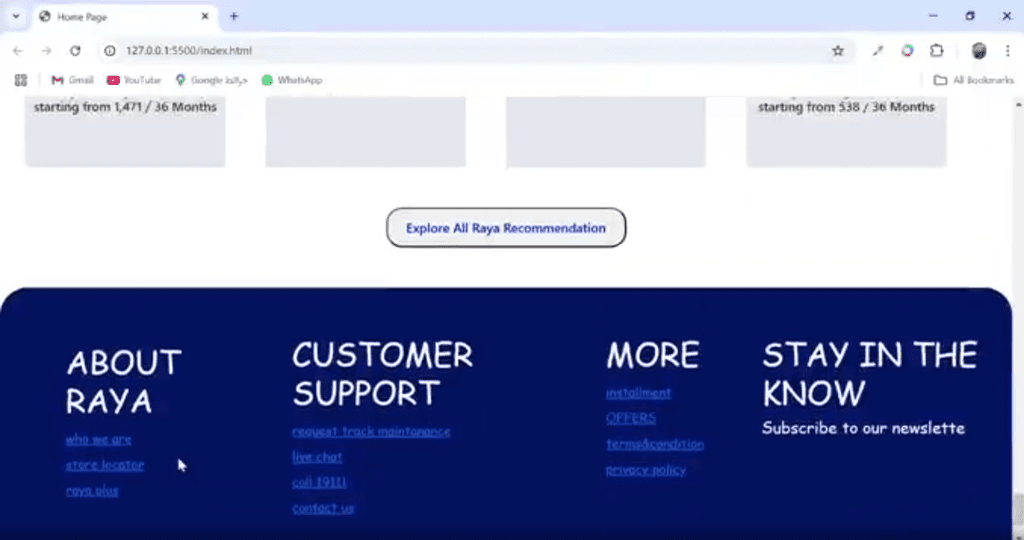Screen dimensions: 1024x540
Task: Click the colorful circle extension icon
Action: click(907, 50)
